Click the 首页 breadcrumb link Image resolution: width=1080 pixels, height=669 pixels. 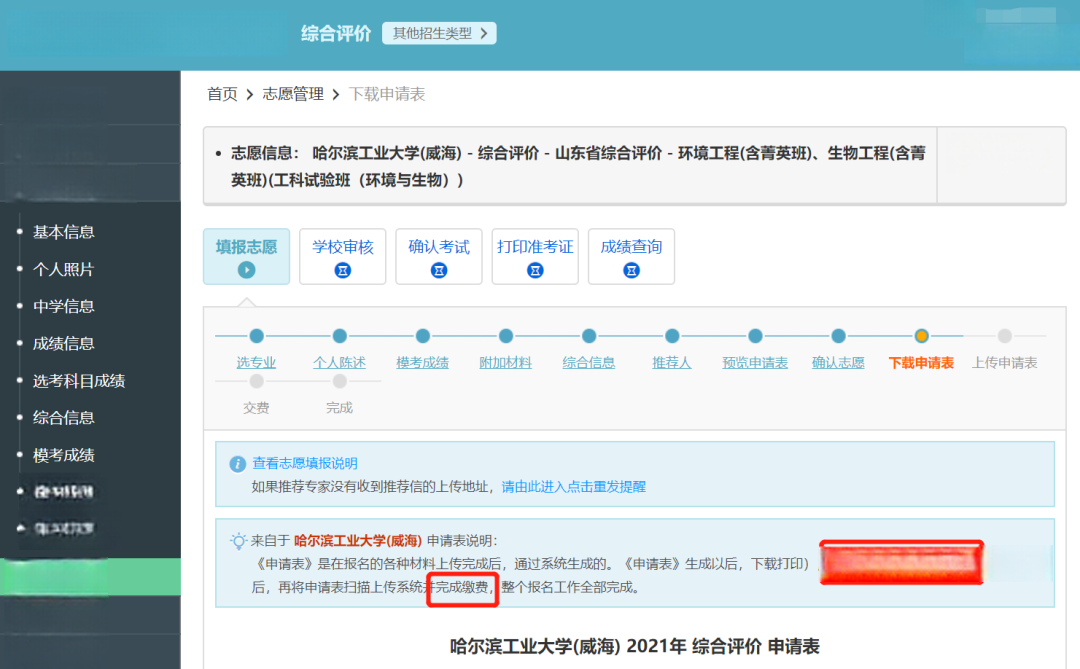(222, 94)
